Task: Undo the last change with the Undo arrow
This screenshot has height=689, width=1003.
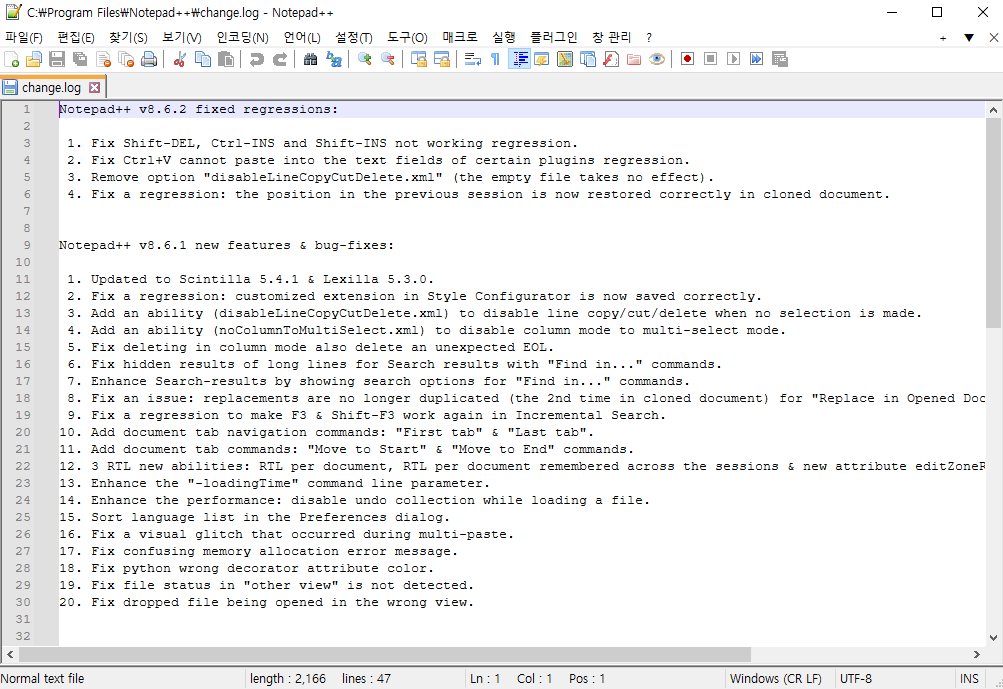Action: pos(257,59)
